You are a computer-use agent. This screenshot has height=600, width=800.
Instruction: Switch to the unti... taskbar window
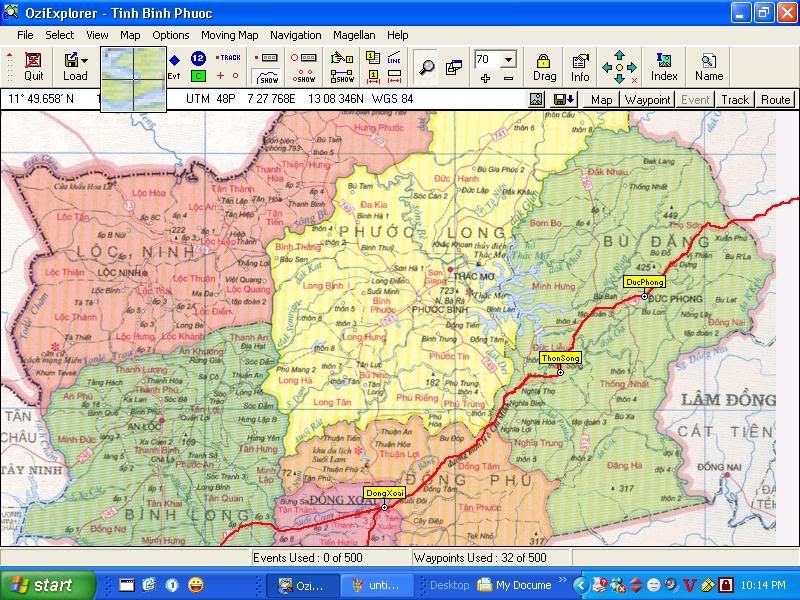[x=378, y=585]
